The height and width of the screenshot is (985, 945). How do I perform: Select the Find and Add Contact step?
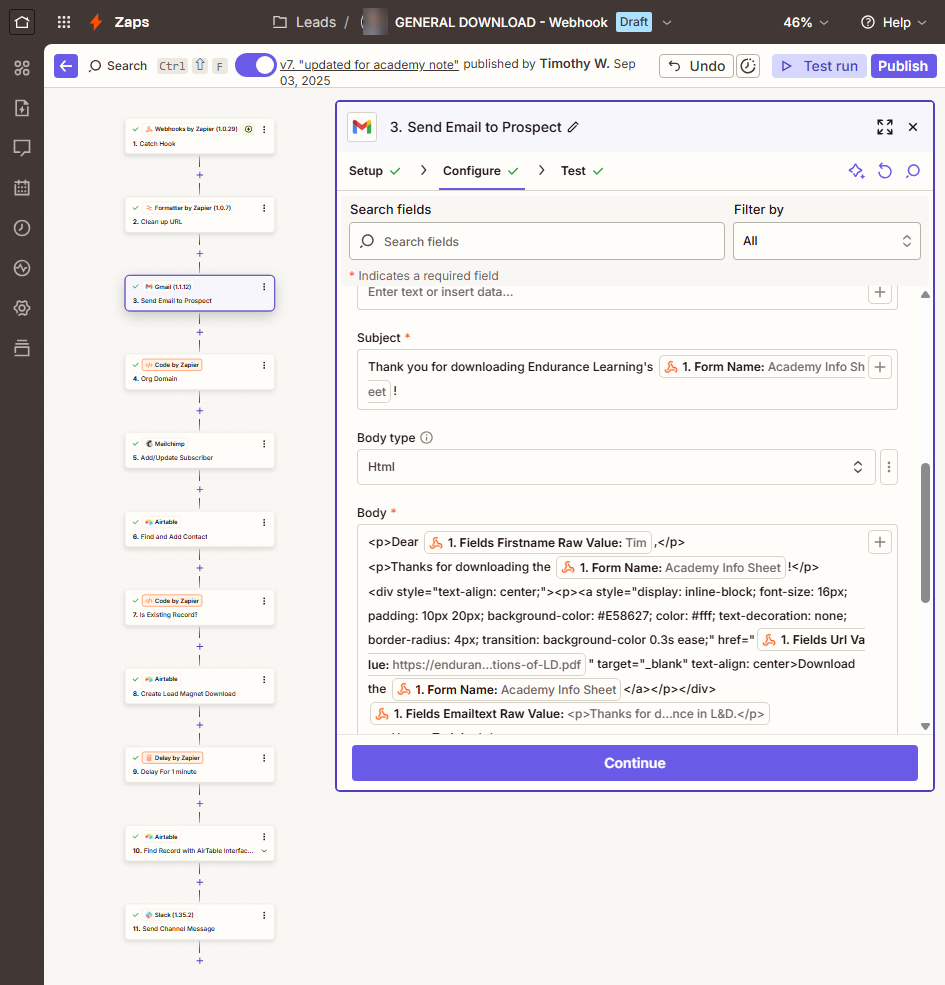(200, 529)
